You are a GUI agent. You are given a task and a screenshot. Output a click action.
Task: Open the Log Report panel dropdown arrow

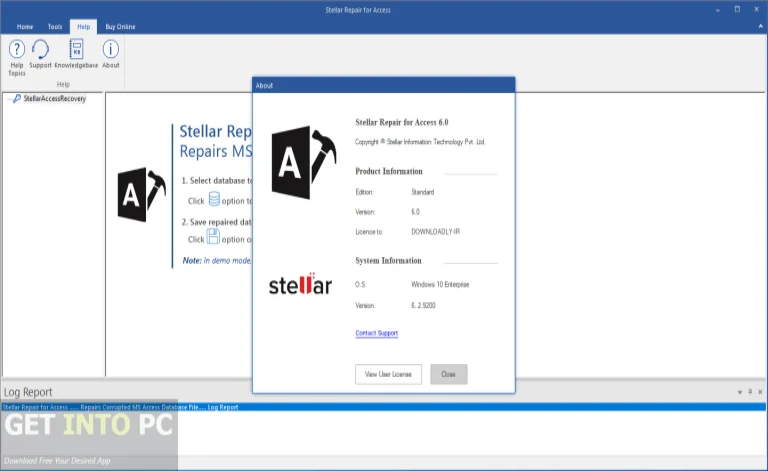[x=740, y=392]
